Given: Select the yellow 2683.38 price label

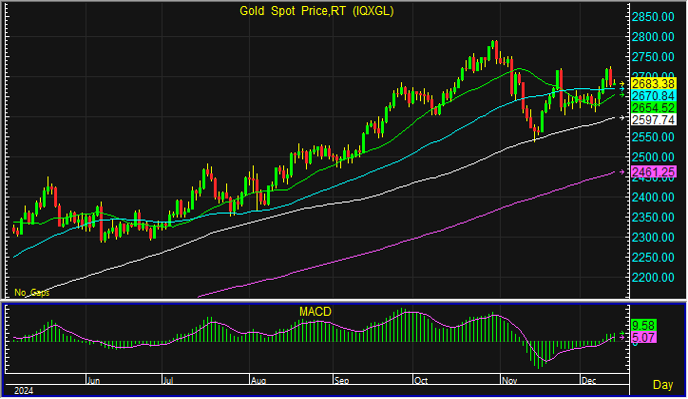Looking at the screenshot, I should (653, 83).
